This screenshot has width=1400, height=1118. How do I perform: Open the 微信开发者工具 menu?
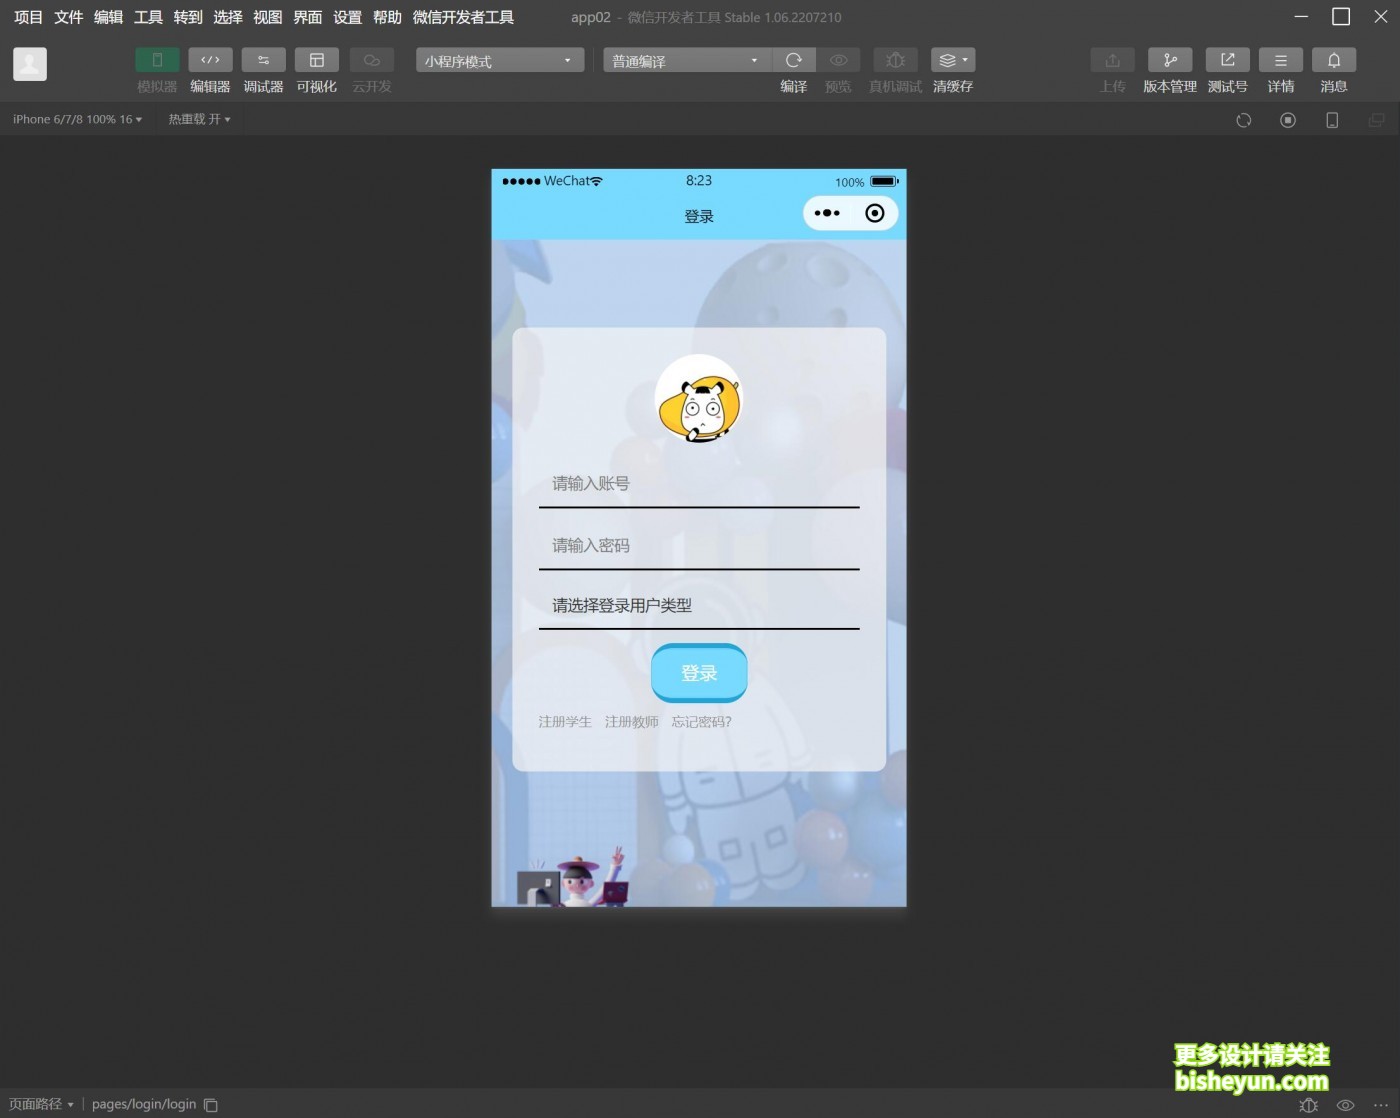tap(463, 17)
